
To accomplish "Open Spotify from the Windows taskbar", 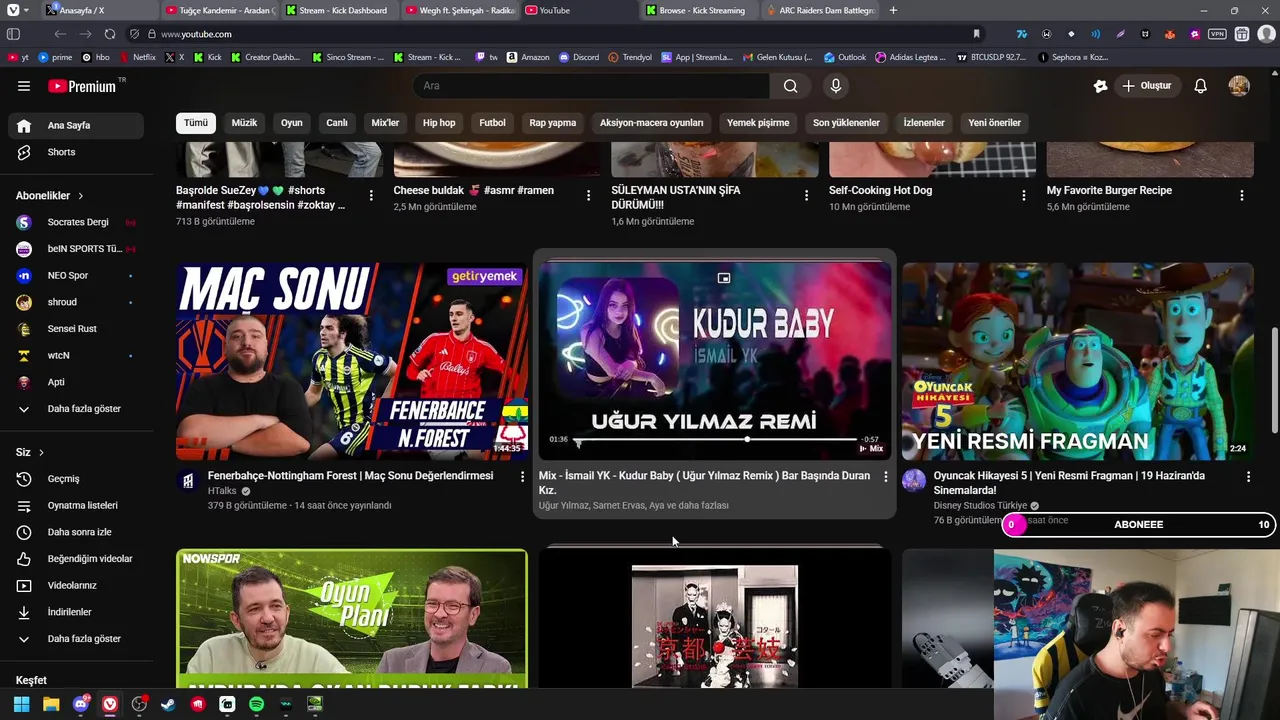I will tap(256, 704).
